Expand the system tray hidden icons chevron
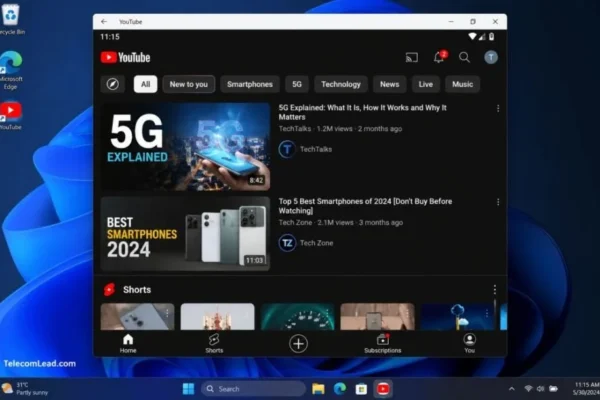The width and height of the screenshot is (600, 400). [512, 389]
